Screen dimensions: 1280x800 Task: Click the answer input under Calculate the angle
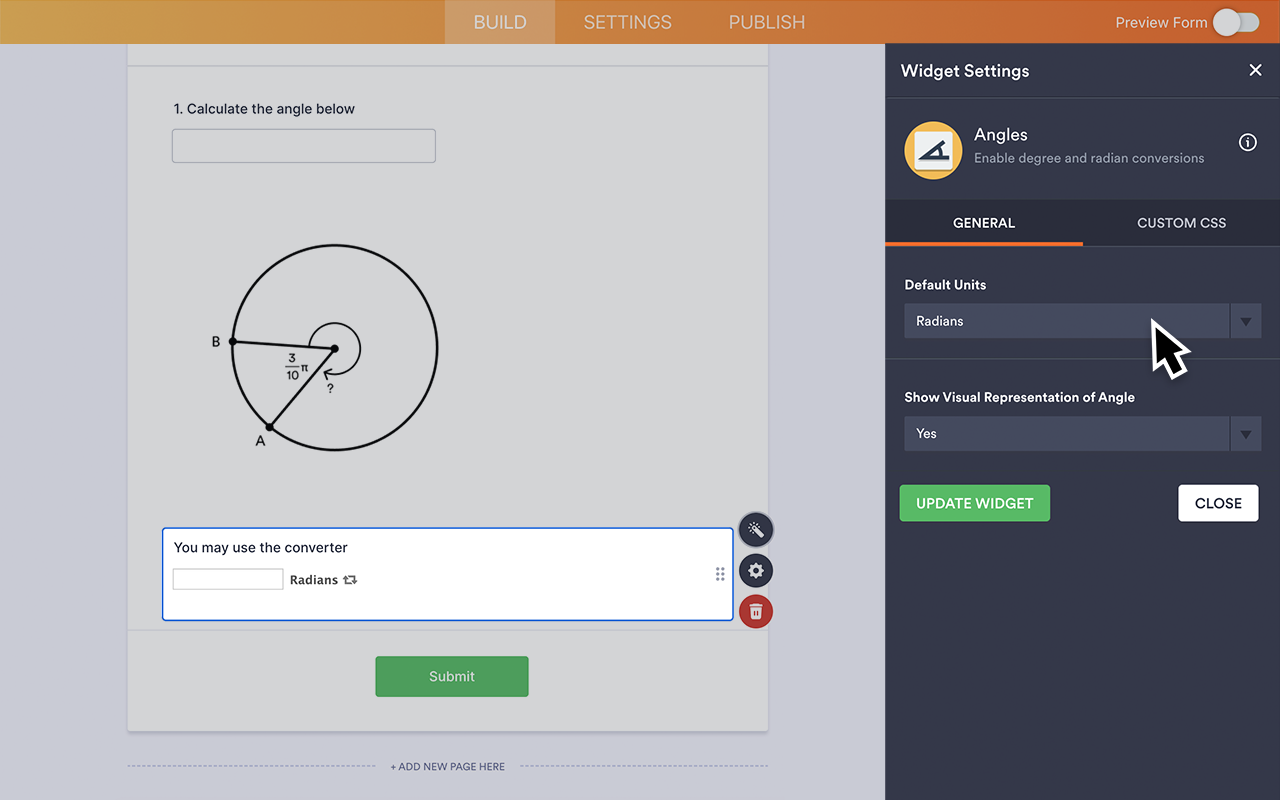303,145
